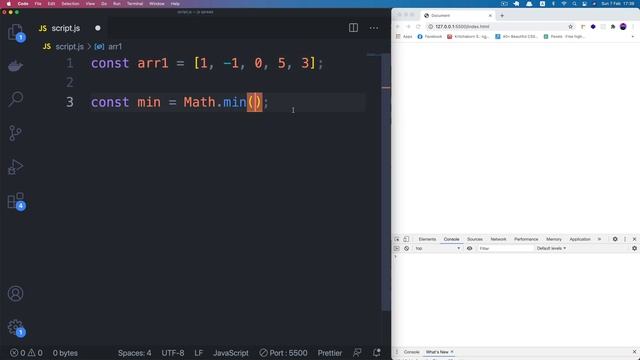Open the Code menu in menu bar
The width and height of the screenshot is (640, 360).
point(23,4)
